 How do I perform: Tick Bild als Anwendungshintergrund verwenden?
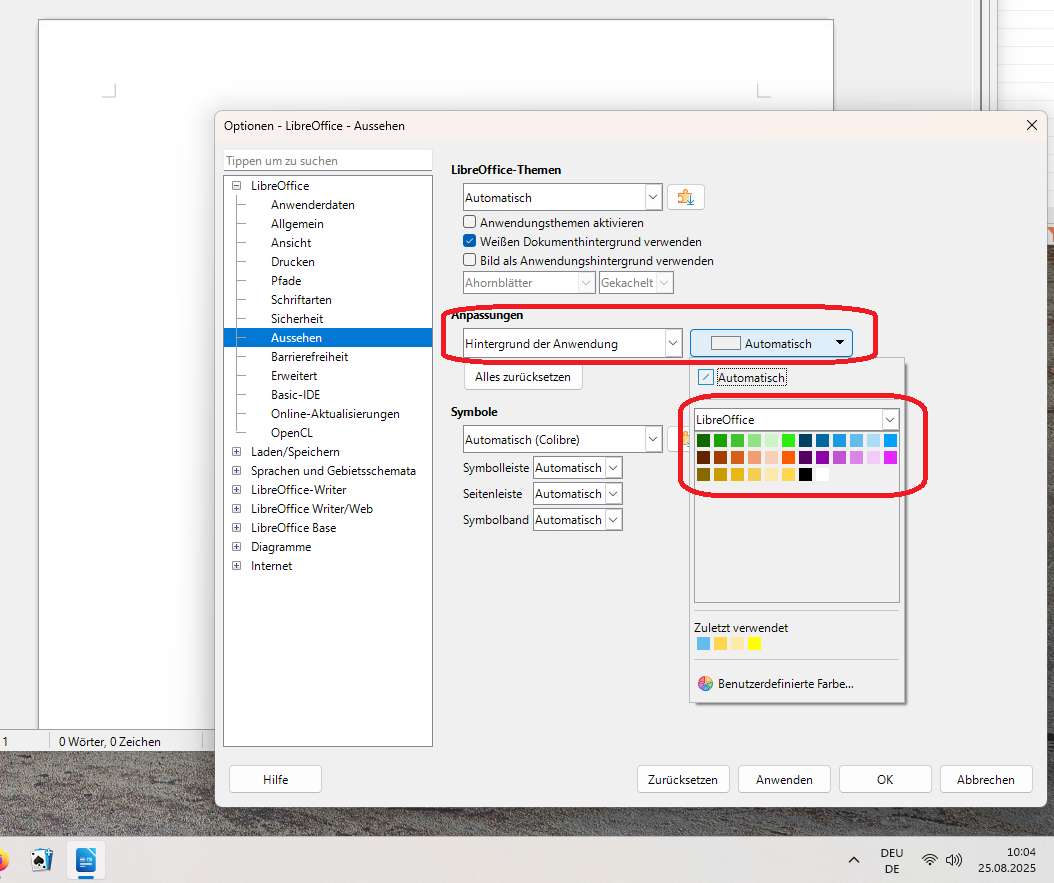[469, 259]
